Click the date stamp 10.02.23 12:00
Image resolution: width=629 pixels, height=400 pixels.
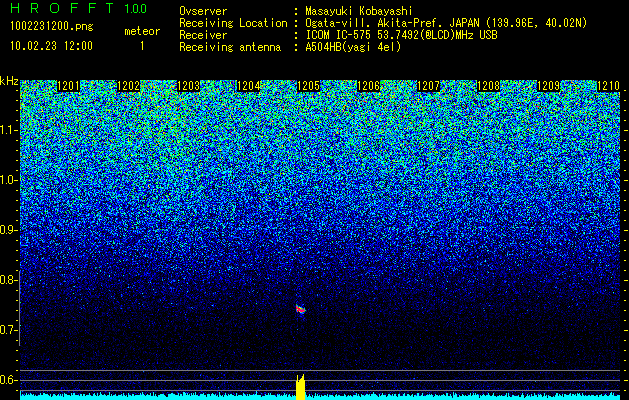pos(51,46)
